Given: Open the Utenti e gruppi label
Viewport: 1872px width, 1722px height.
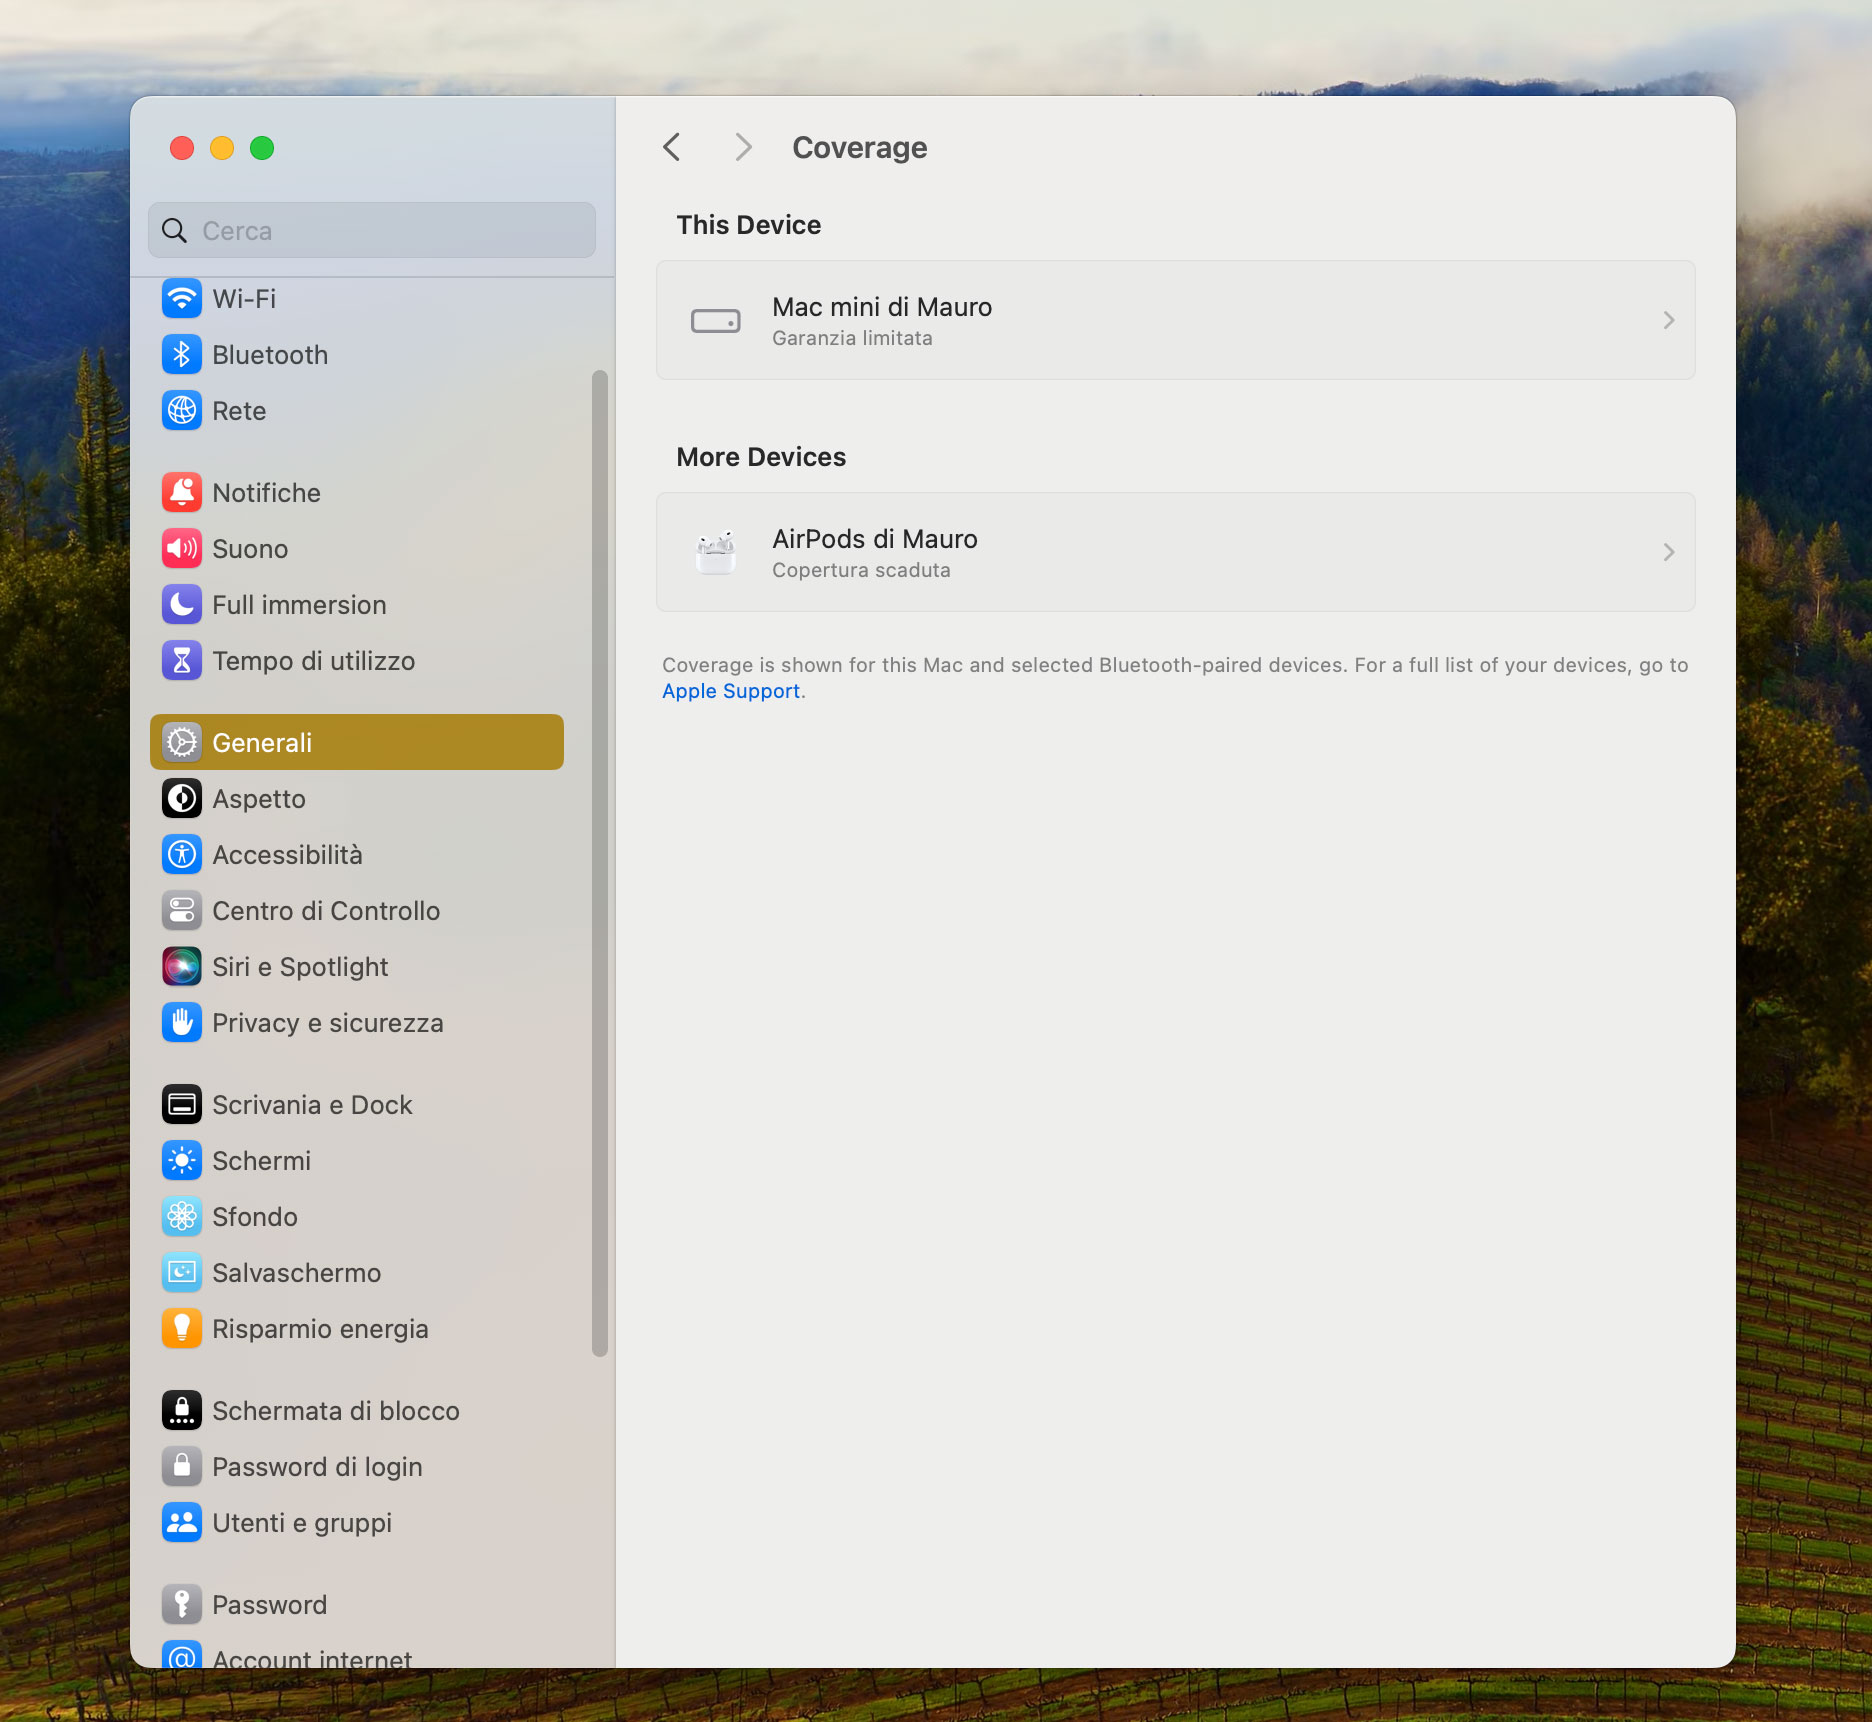Looking at the screenshot, I should (302, 1522).
